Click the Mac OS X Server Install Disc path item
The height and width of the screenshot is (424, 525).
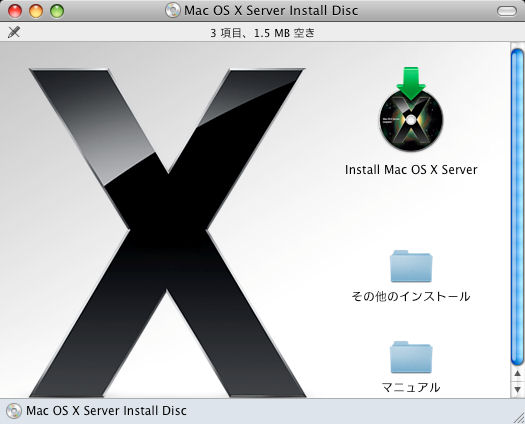(97, 411)
